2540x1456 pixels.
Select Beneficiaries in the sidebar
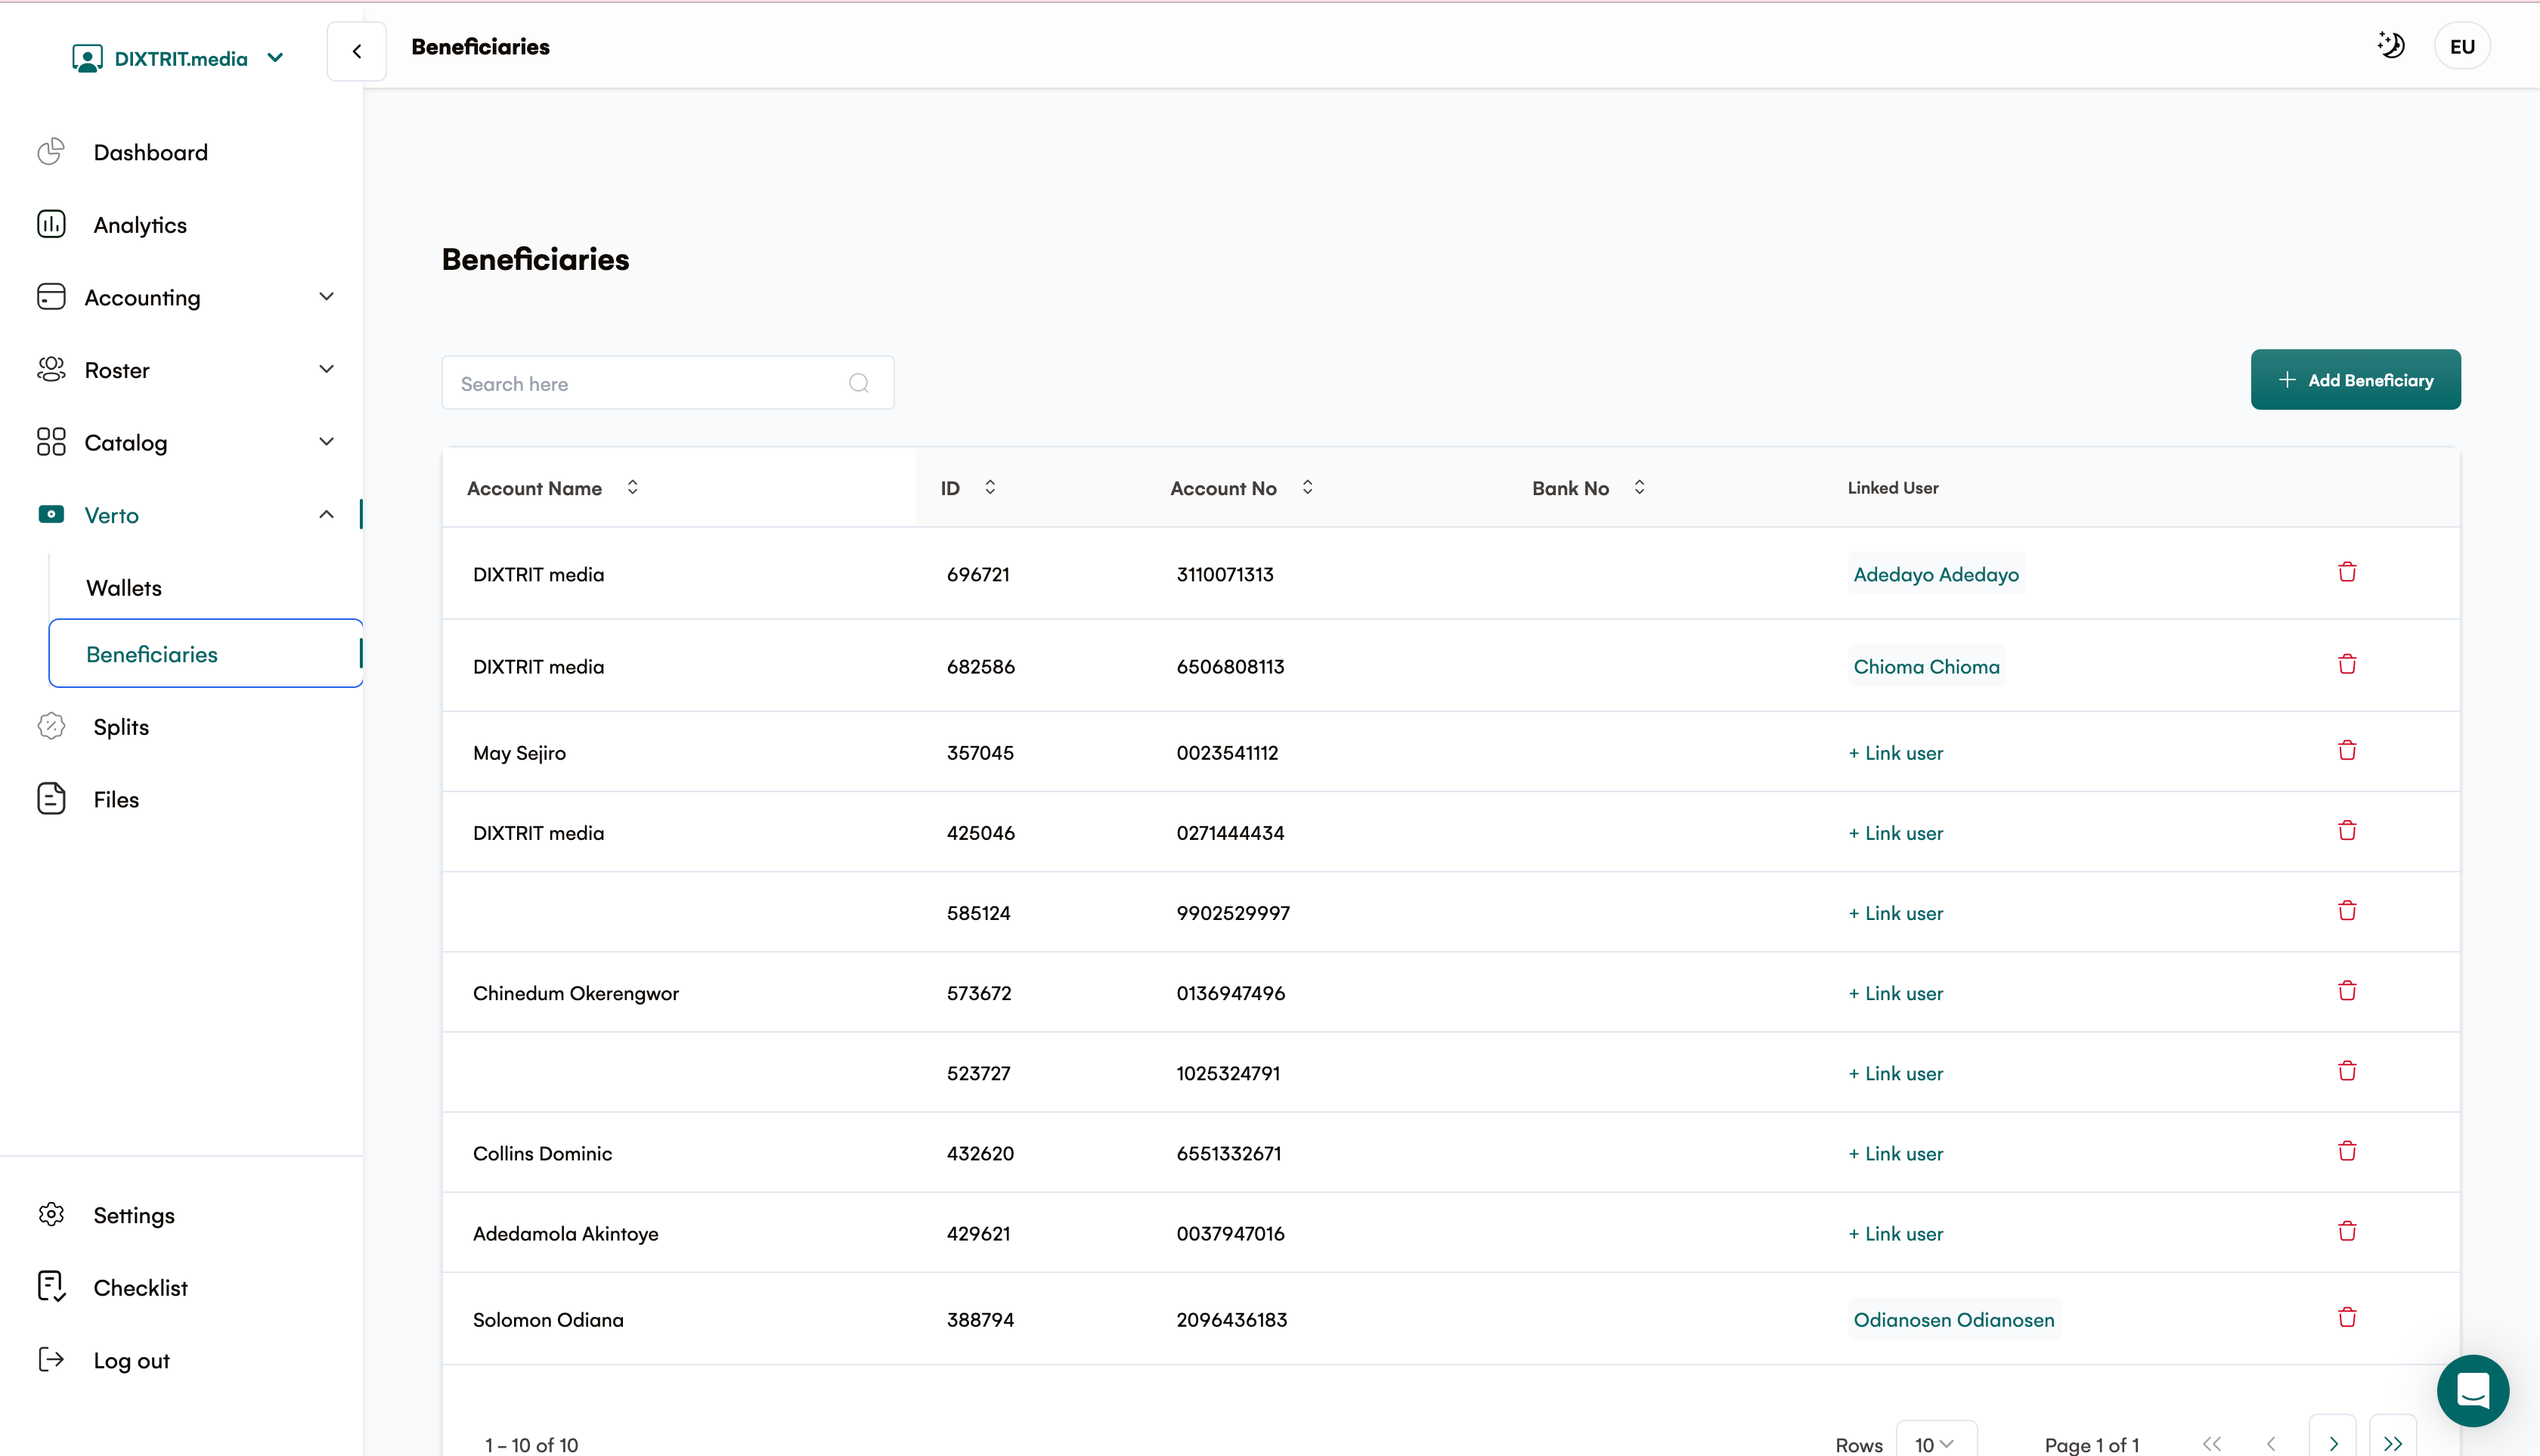coord(206,654)
